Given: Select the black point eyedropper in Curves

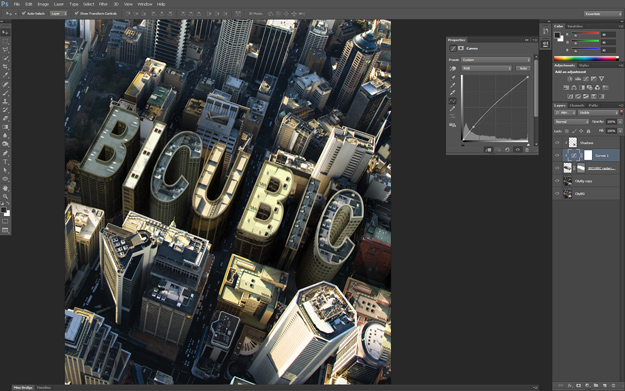Looking at the screenshot, I should (x=452, y=78).
